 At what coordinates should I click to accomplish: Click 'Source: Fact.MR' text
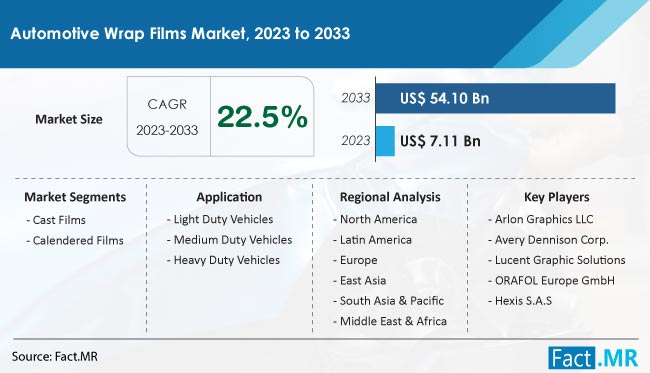[55, 356]
